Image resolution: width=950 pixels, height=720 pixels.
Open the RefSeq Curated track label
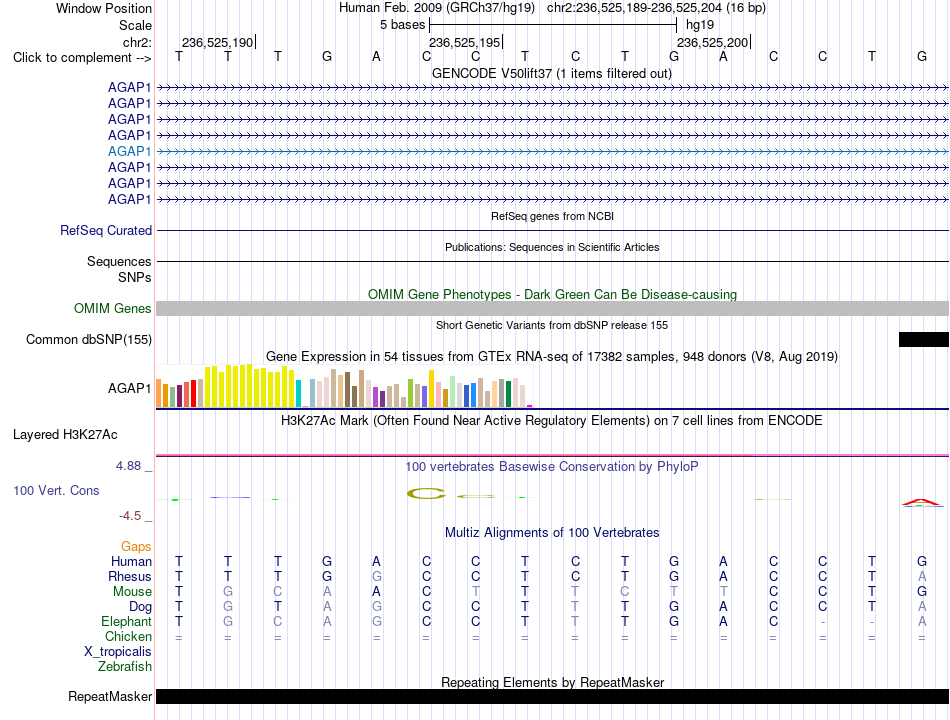[106, 230]
